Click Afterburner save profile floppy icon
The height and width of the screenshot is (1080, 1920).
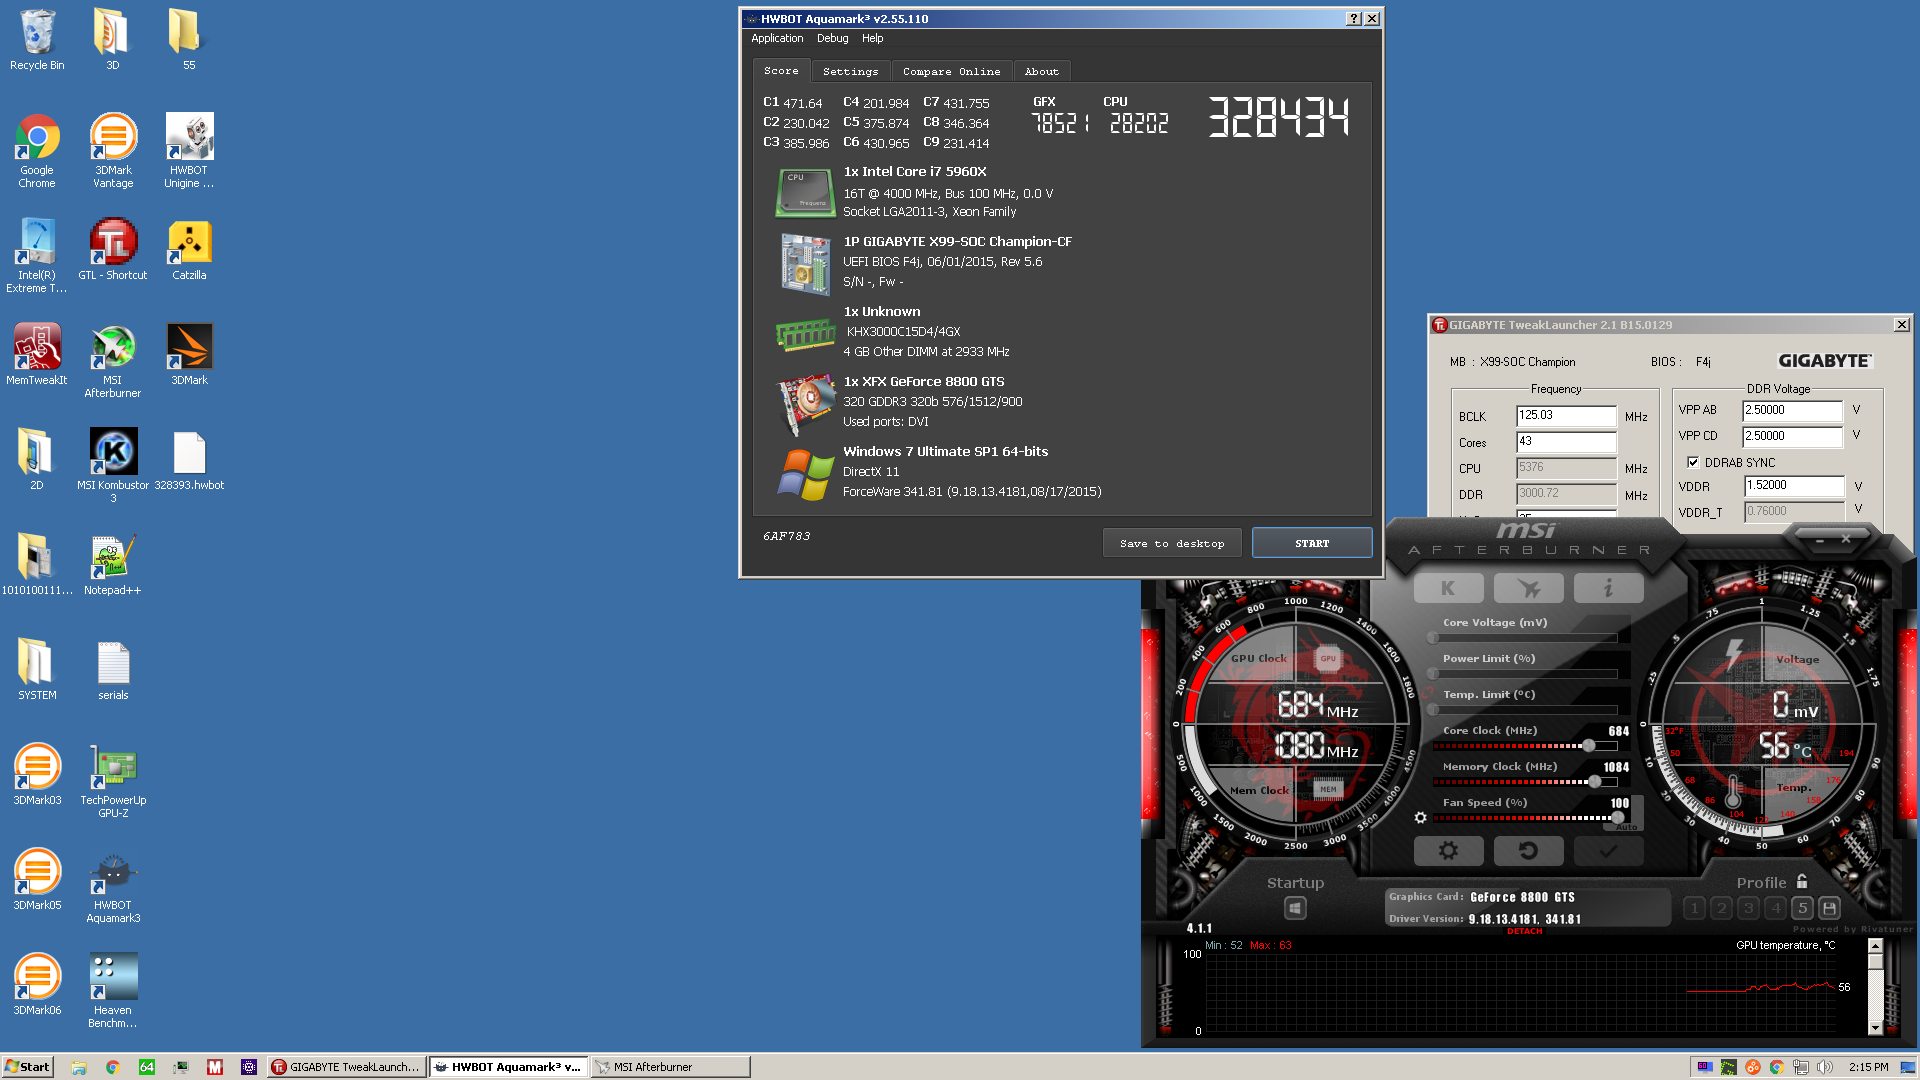click(1829, 908)
